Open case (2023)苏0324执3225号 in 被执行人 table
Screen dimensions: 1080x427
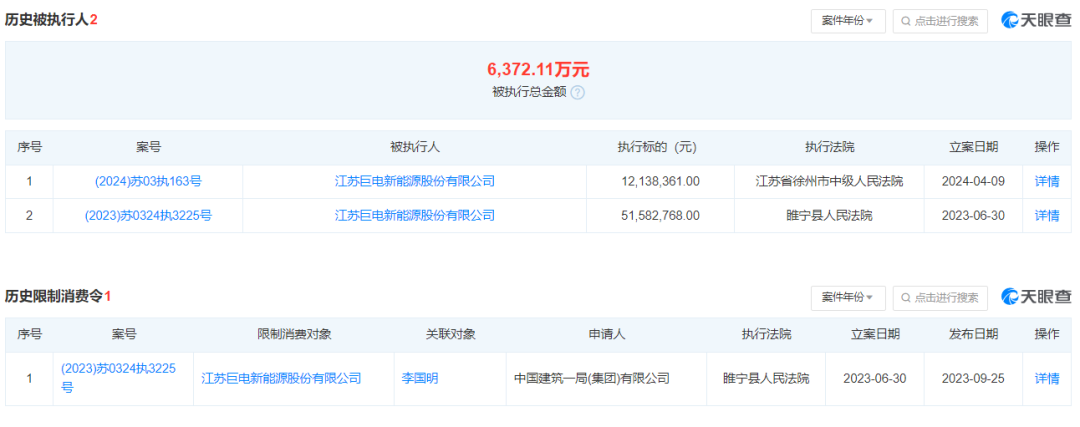coord(148,216)
